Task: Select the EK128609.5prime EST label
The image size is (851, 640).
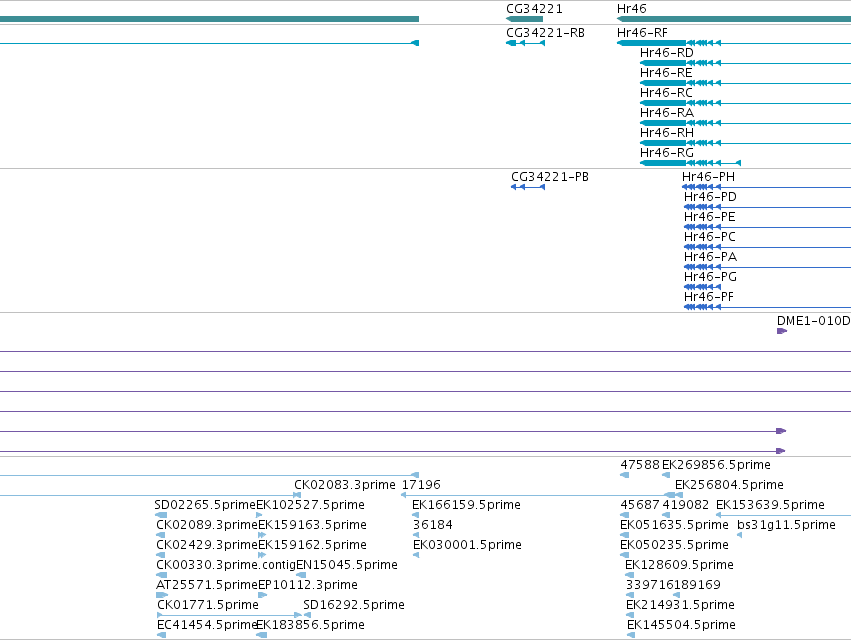Action: (679, 565)
